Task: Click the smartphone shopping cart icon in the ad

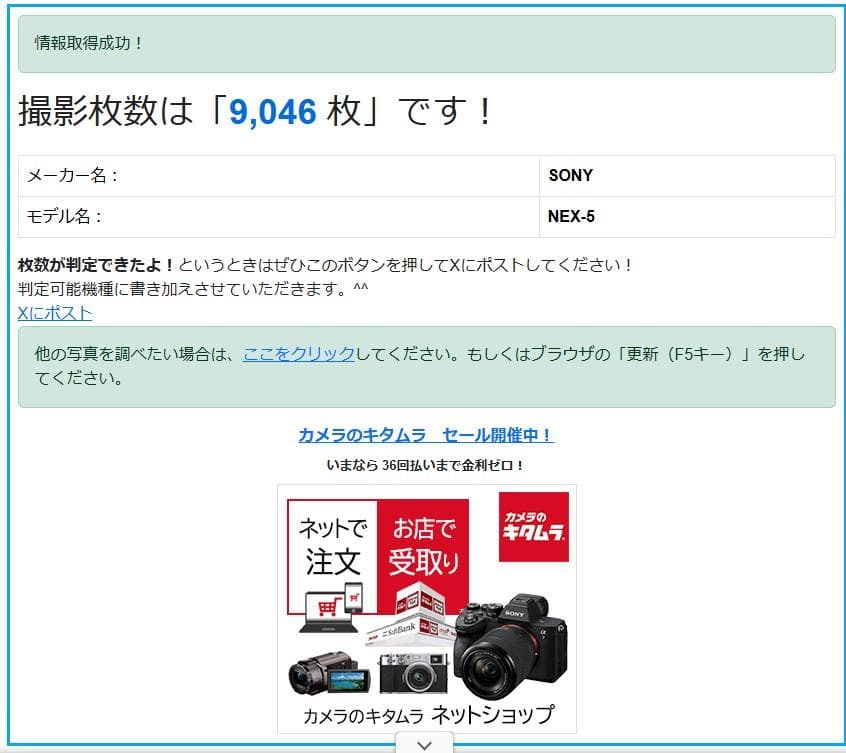Action: (352, 599)
